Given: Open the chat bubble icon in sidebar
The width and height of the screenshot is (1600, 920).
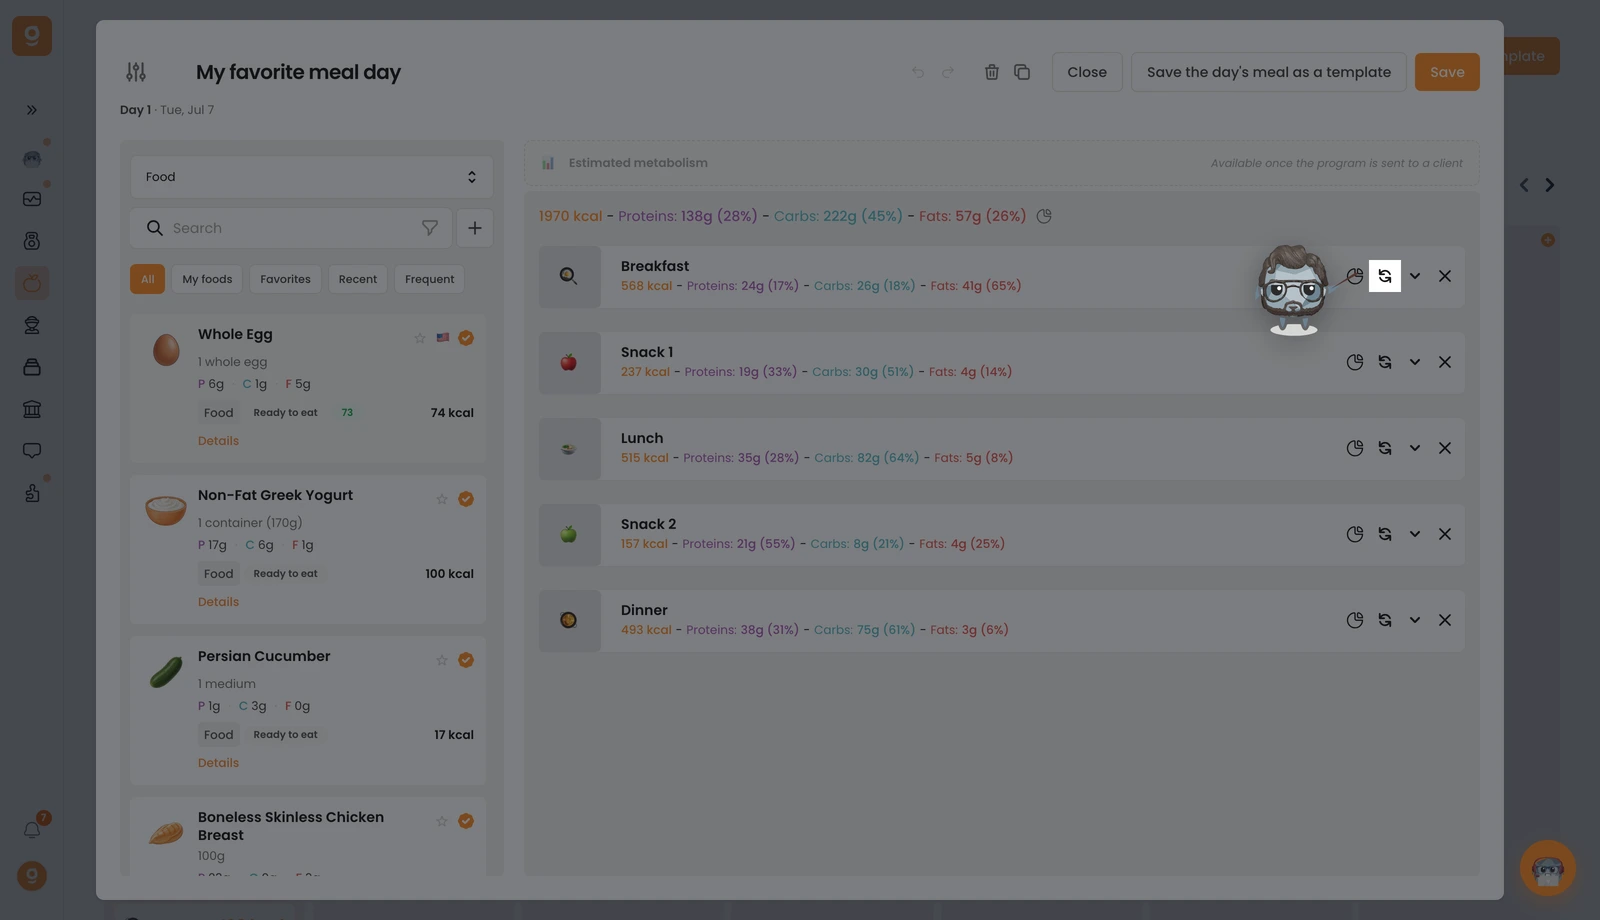Looking at the screenshot, I should click(x=32, y=451).
